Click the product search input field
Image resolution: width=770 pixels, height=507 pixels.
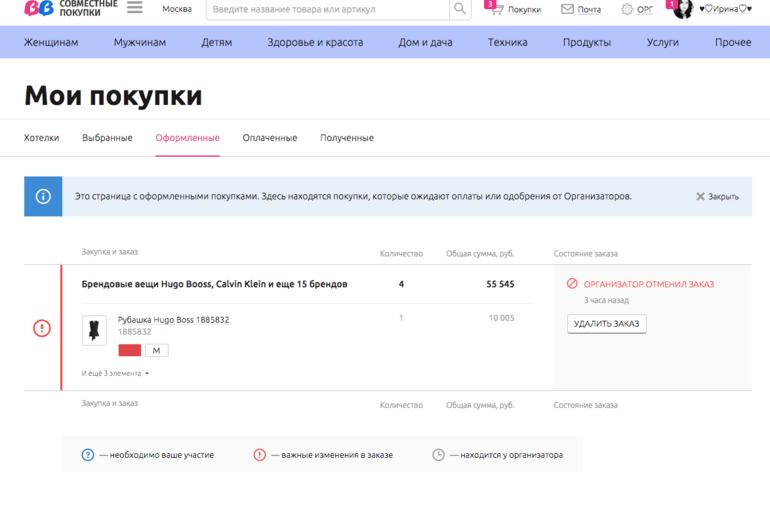tap(327, 9)
